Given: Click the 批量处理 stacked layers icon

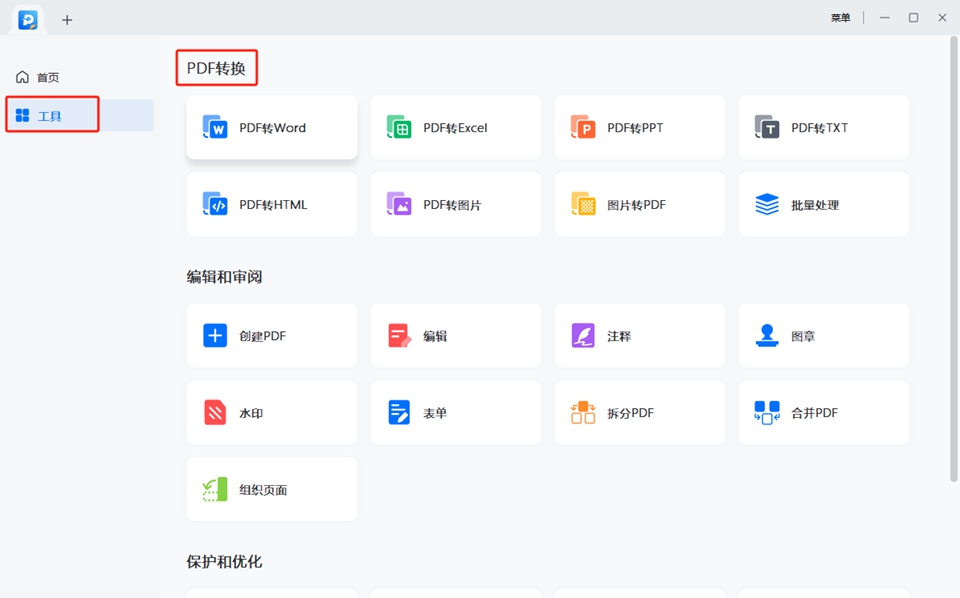Looking at the screenshot, I should [767, 204].
